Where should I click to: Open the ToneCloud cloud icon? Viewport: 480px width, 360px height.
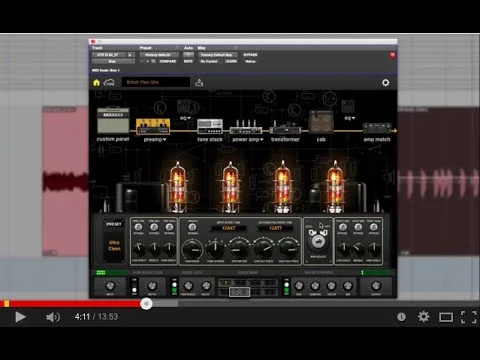(x=109, y=82)
